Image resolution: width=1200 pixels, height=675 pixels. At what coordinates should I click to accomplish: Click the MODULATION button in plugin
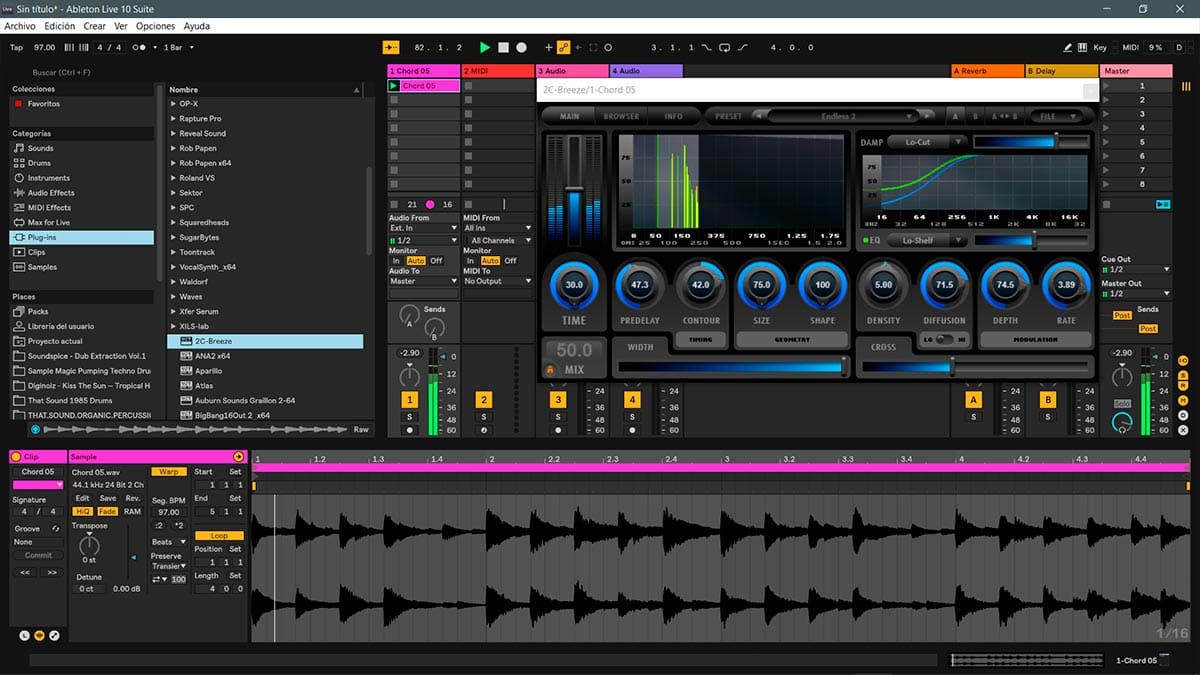coord(1035,340)
